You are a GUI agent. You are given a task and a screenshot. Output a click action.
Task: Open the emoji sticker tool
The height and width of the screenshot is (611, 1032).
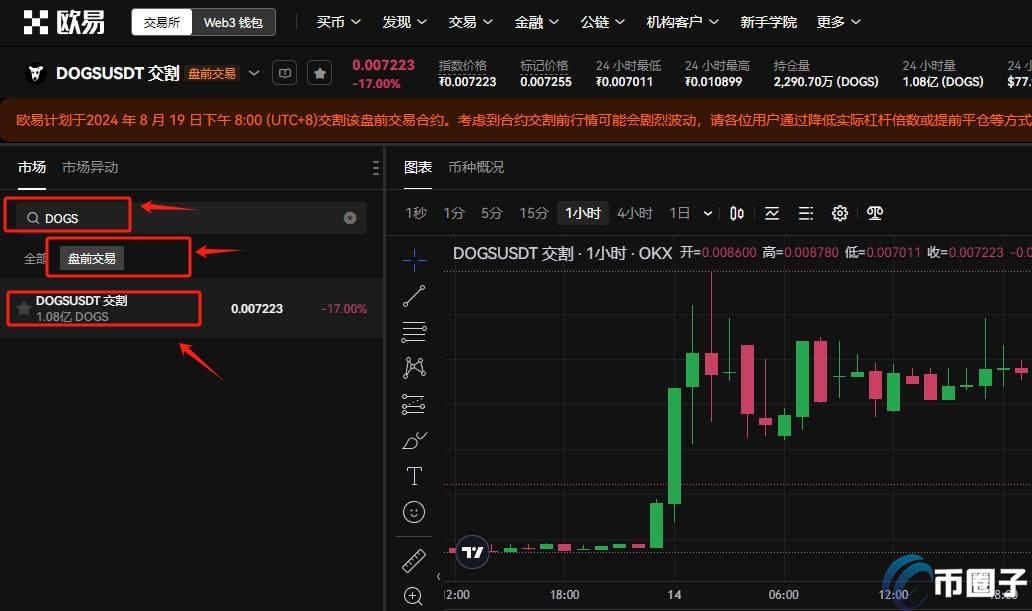pos(414,512)
